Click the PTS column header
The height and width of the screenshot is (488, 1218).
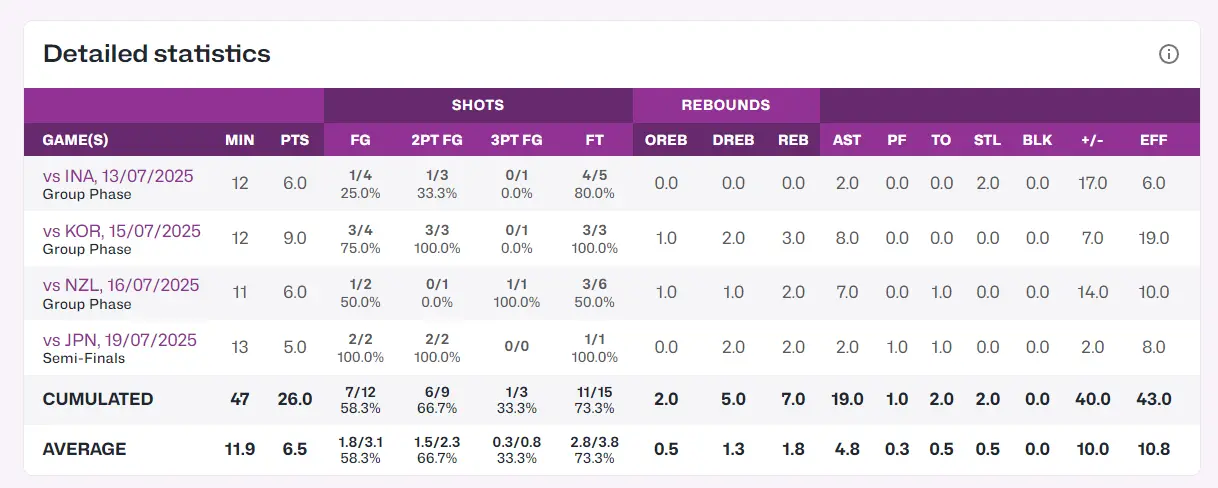tap(295, 140)
